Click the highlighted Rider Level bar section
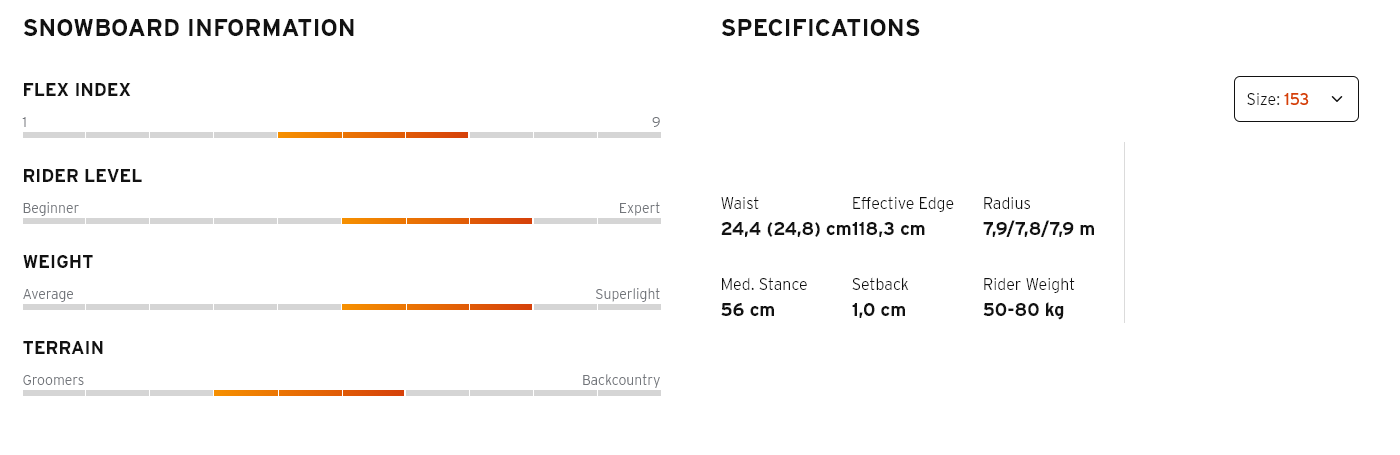The width and height of the screenshot is (1400, 455). pyautogui.click(x=437, y=220)
